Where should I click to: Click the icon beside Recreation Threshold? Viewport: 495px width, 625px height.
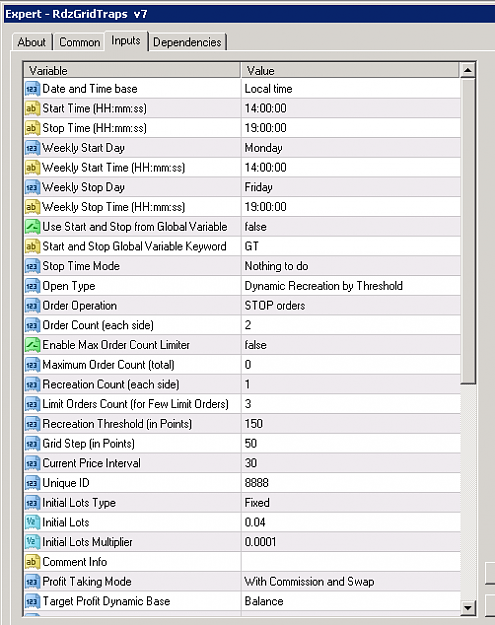coord(32,424)
